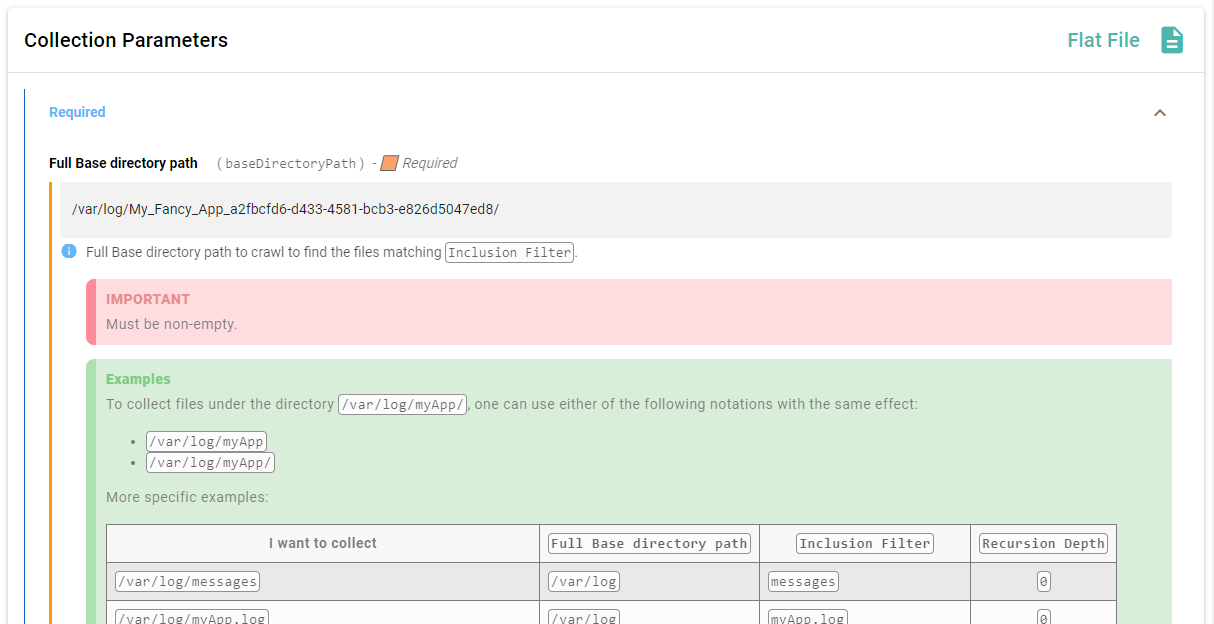This screenshot has height=624, width=1214.
Task: Click the Required section header label
Action: tap(77, 112)
